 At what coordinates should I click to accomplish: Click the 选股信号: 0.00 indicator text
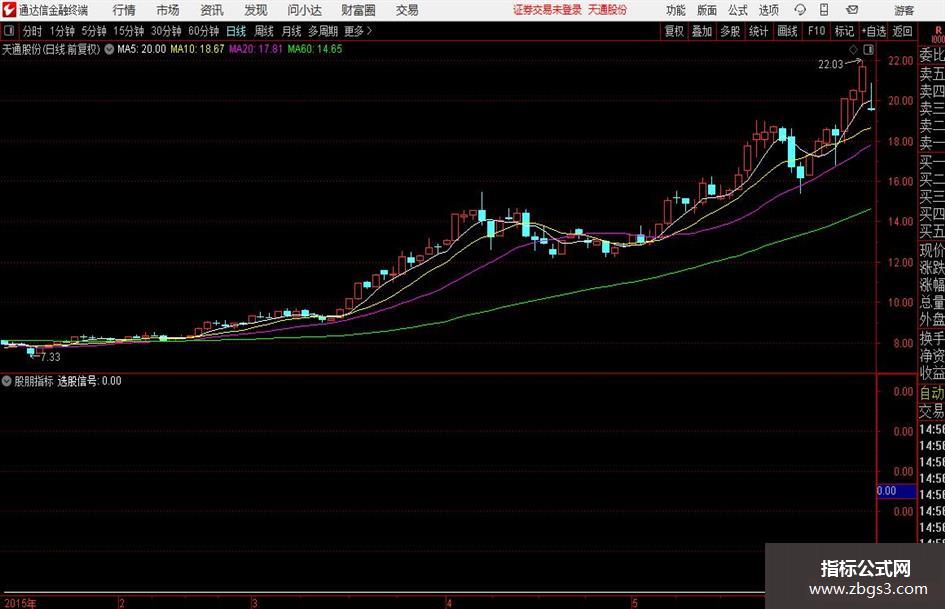[x=89, y=381]
